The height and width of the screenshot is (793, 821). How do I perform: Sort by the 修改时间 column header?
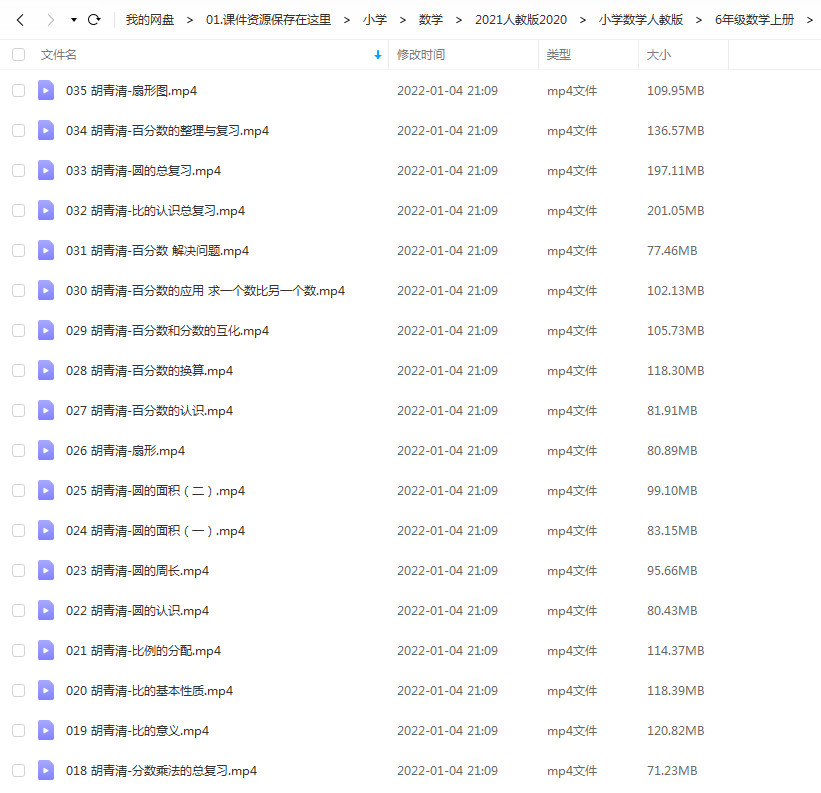coord(421,54)
